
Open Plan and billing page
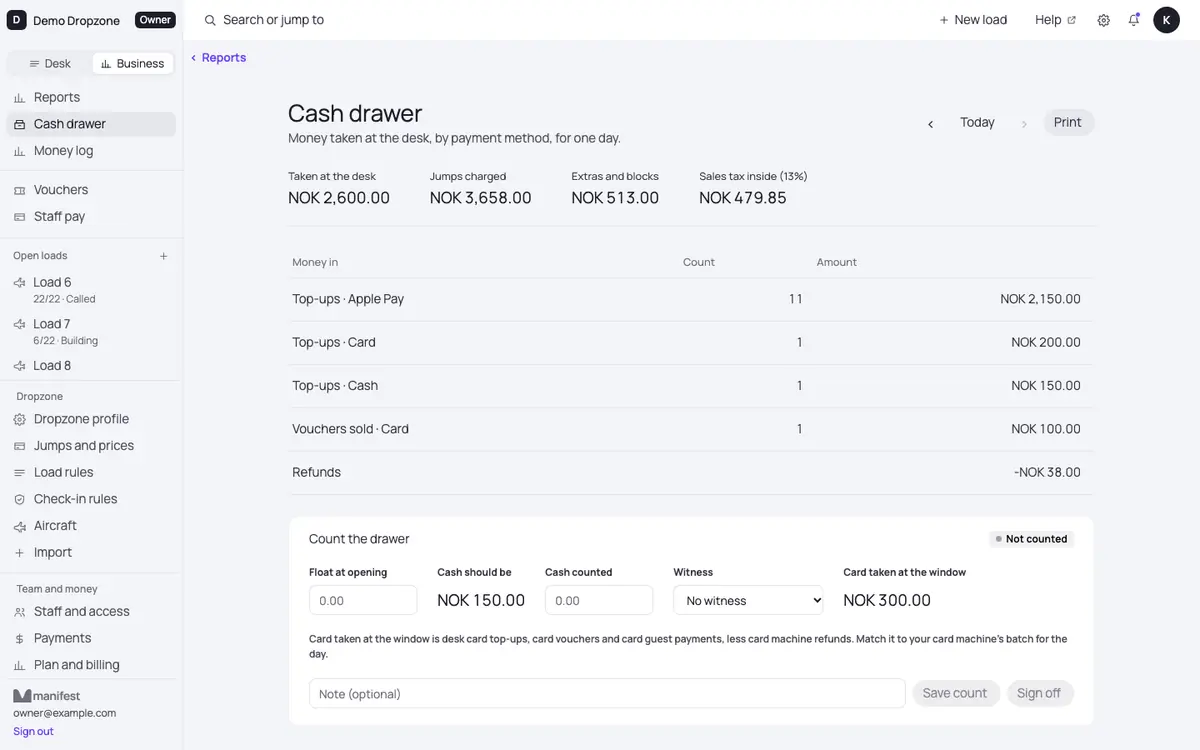pos(91,665)
